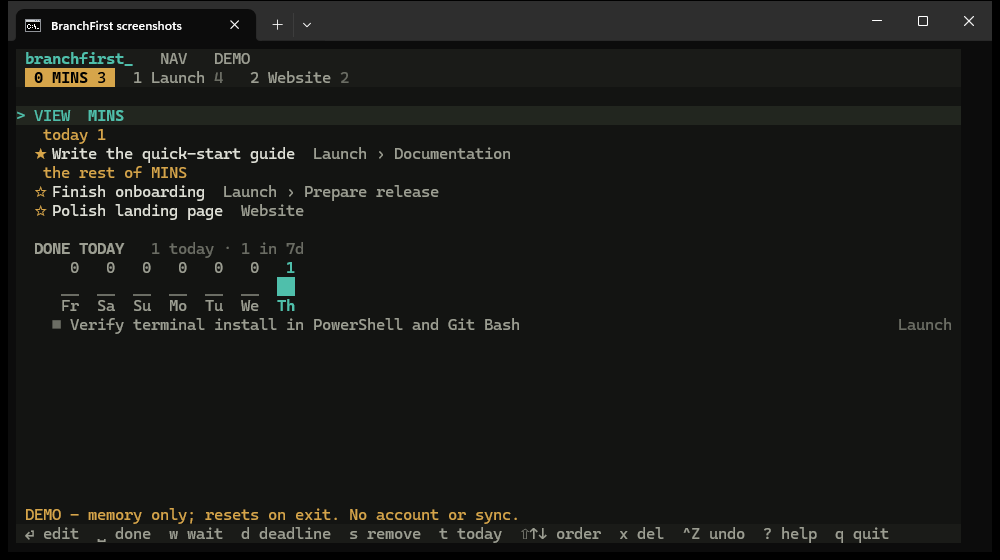Select the Polish landing page task
1000x560 pixels.
point(137,211)
